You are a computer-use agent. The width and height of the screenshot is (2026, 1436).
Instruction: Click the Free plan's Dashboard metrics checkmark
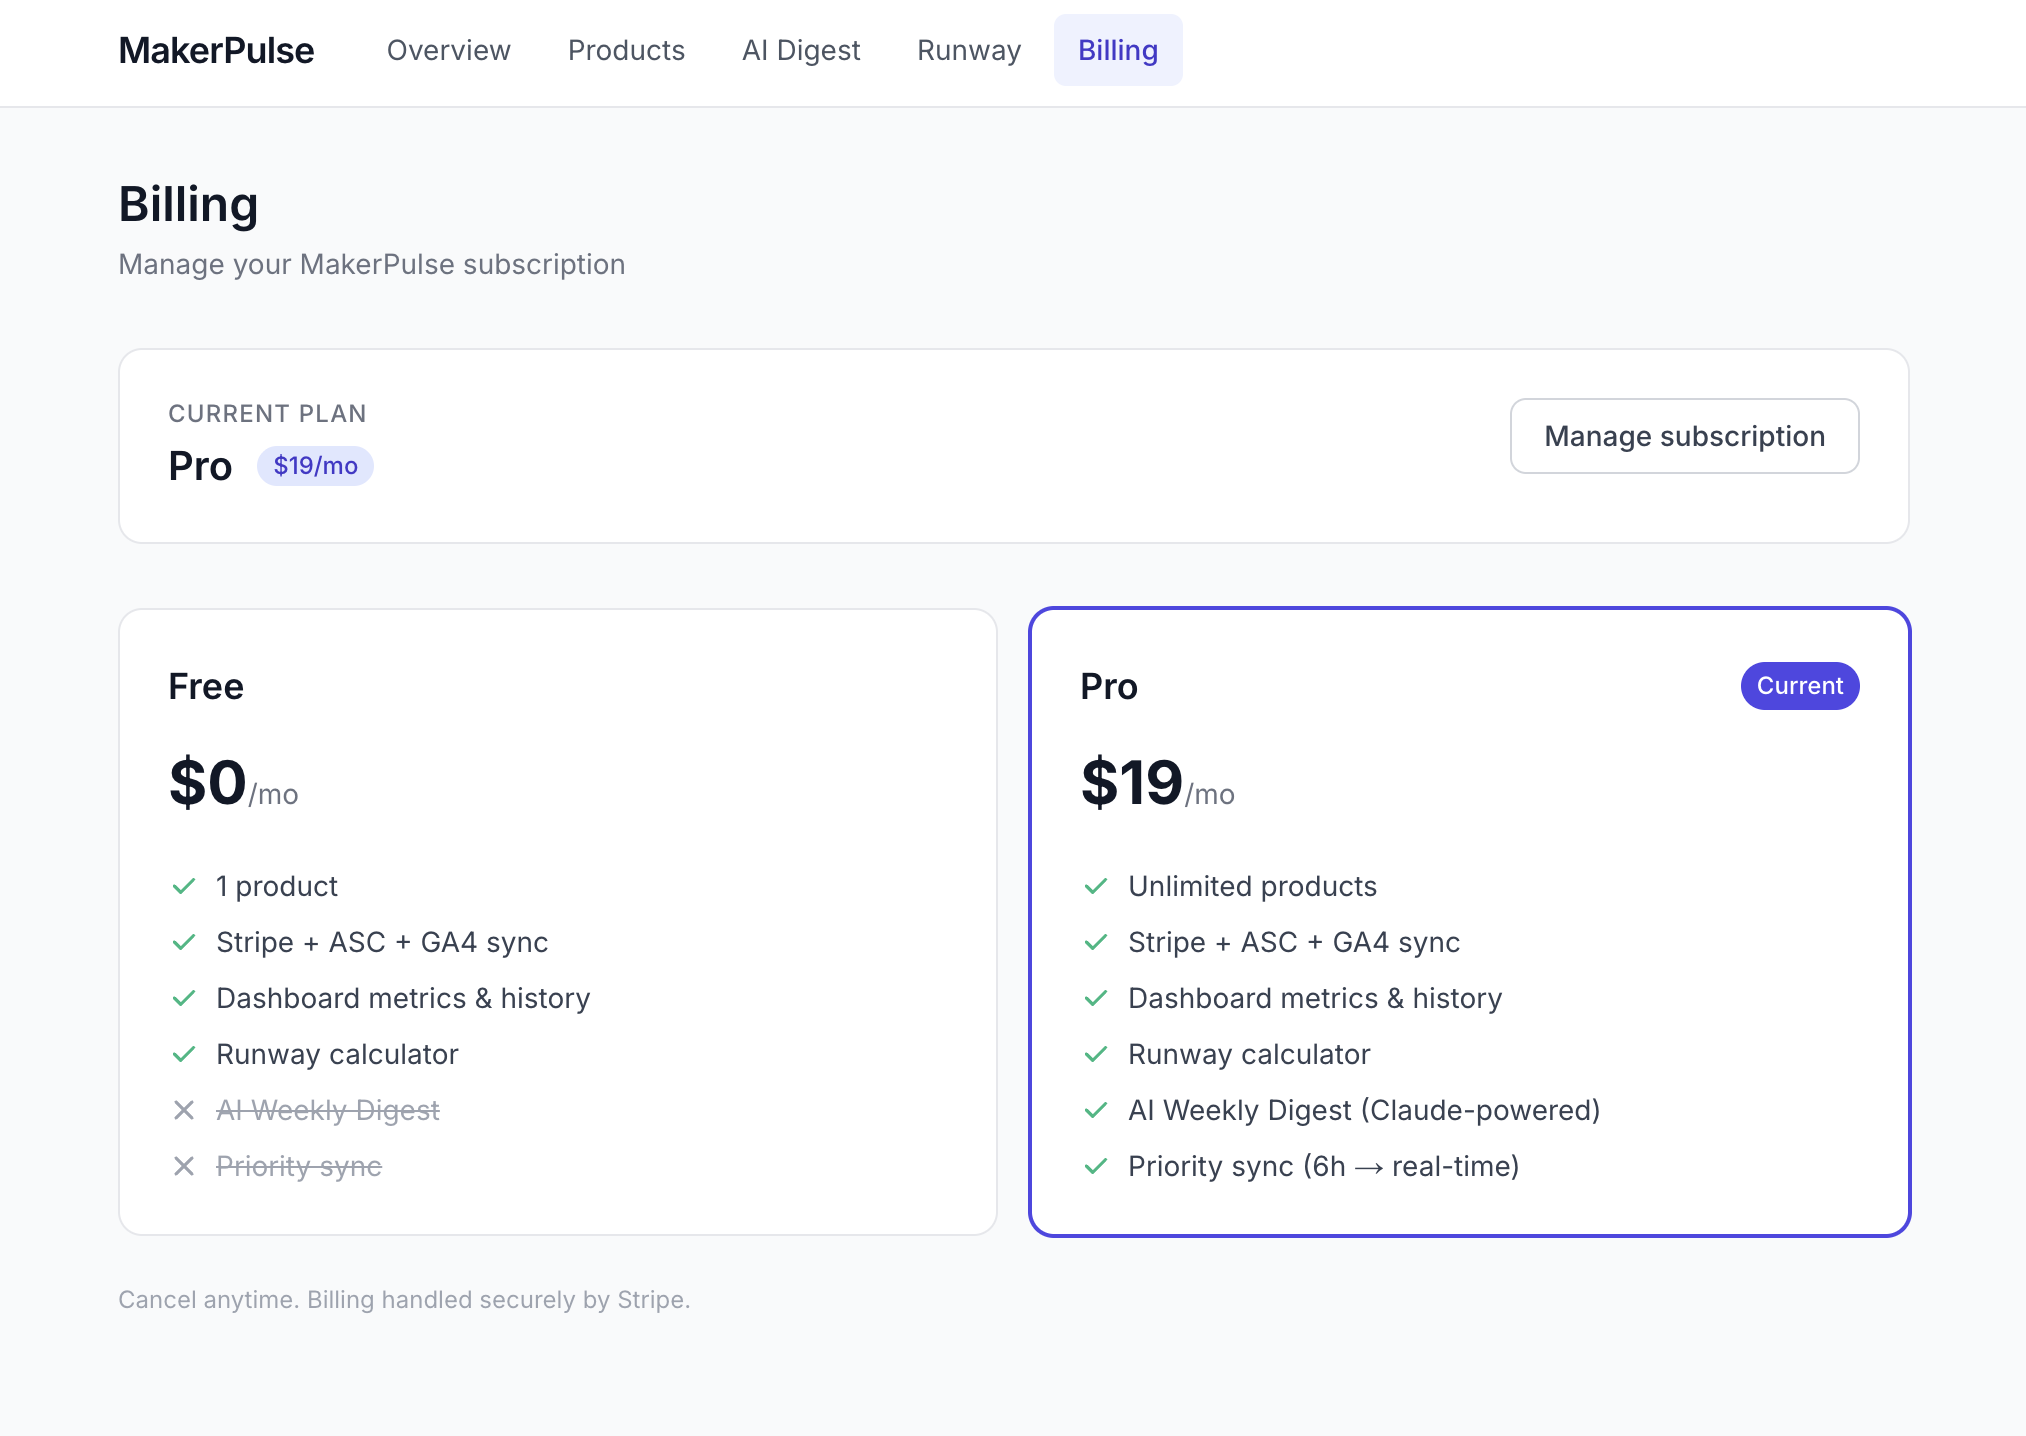pos(184,999)
